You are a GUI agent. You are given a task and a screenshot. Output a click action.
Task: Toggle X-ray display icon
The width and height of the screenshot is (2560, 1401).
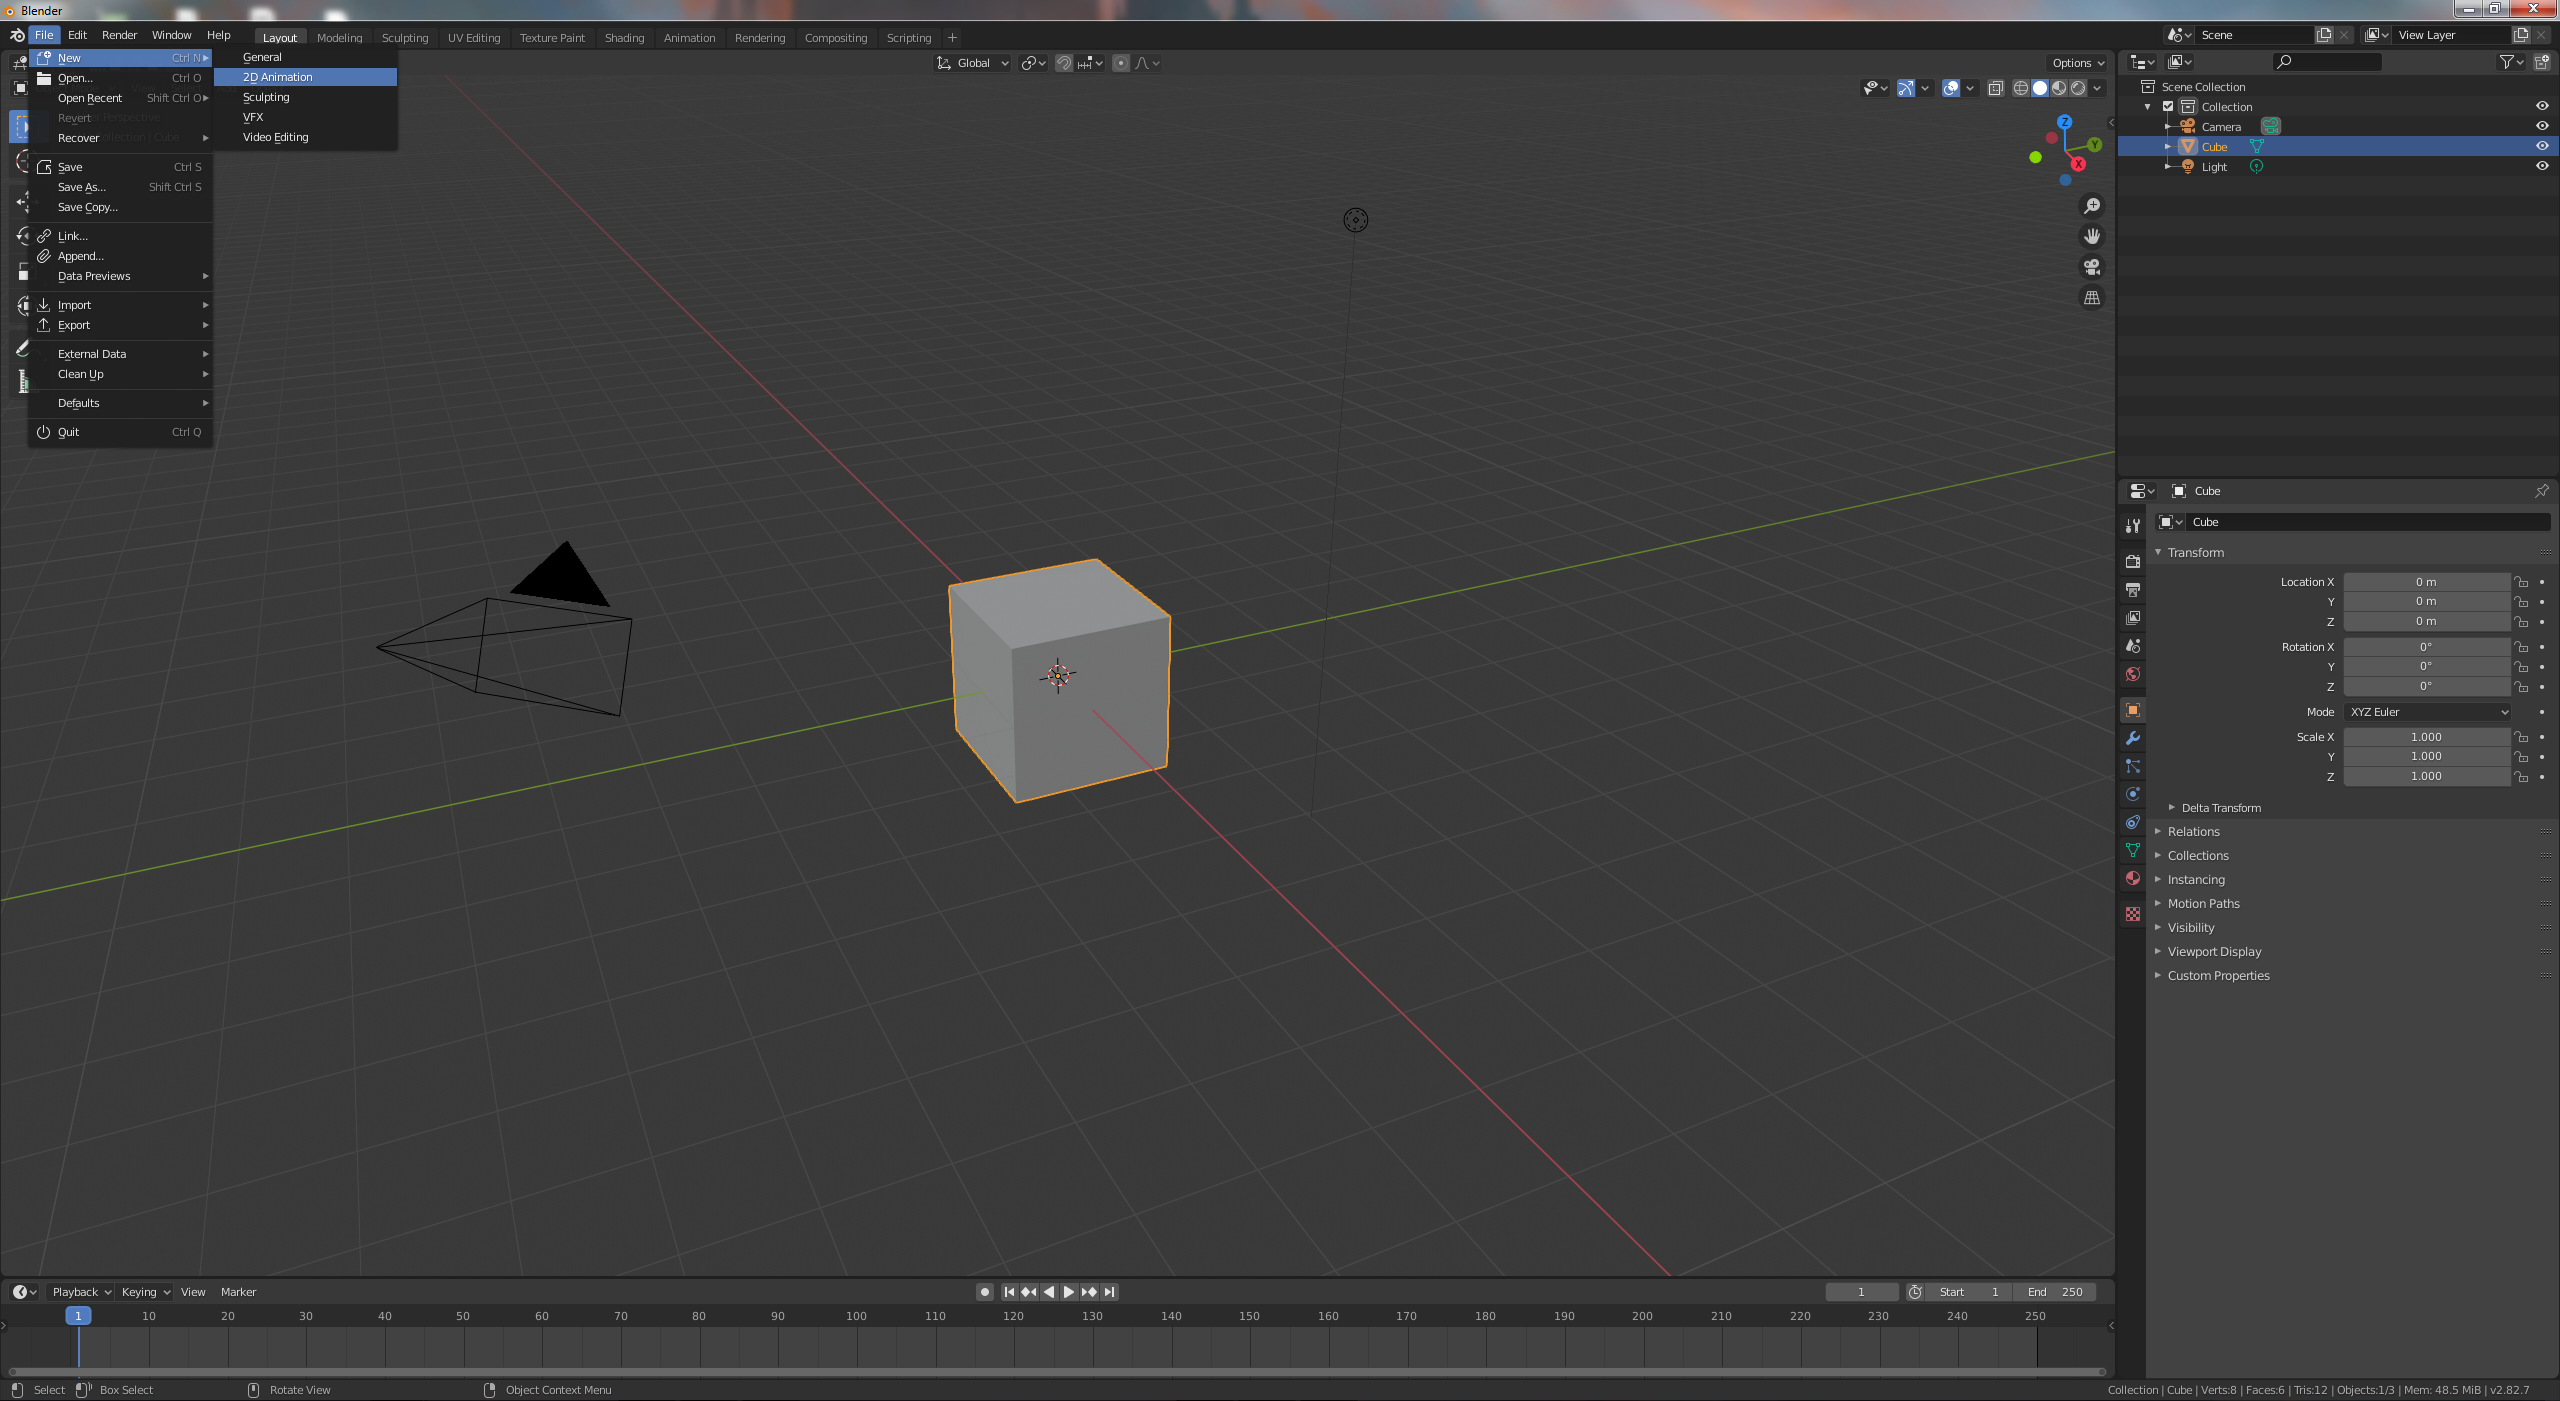pos(1995,88)
